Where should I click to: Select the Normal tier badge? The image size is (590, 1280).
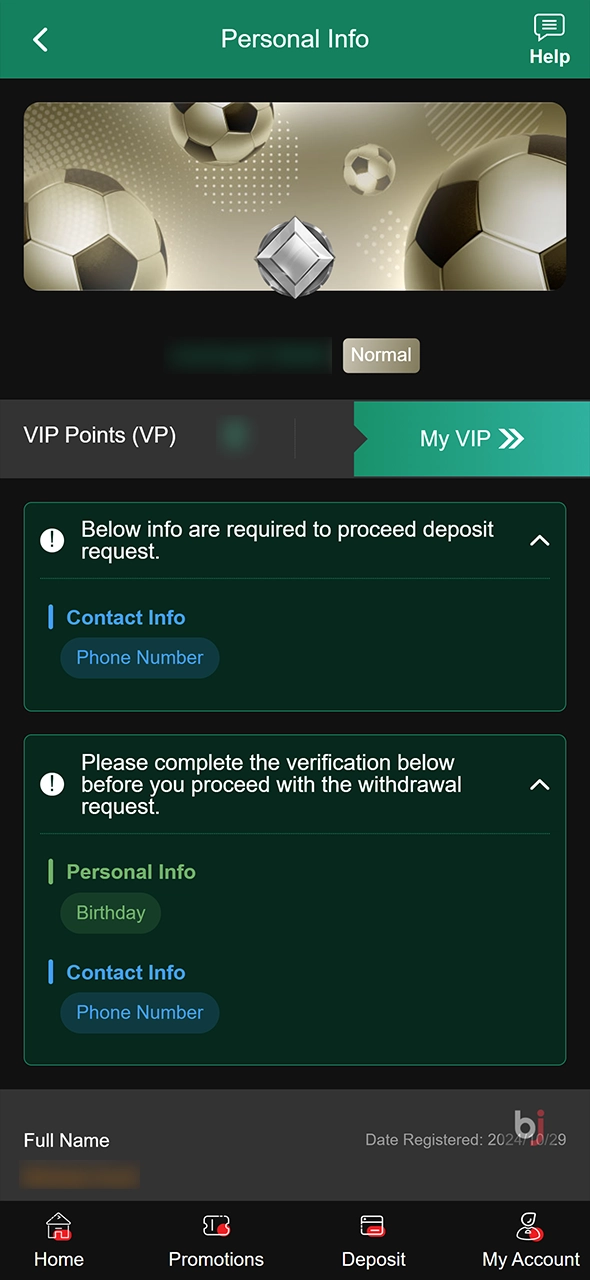[x=381, y=355]
